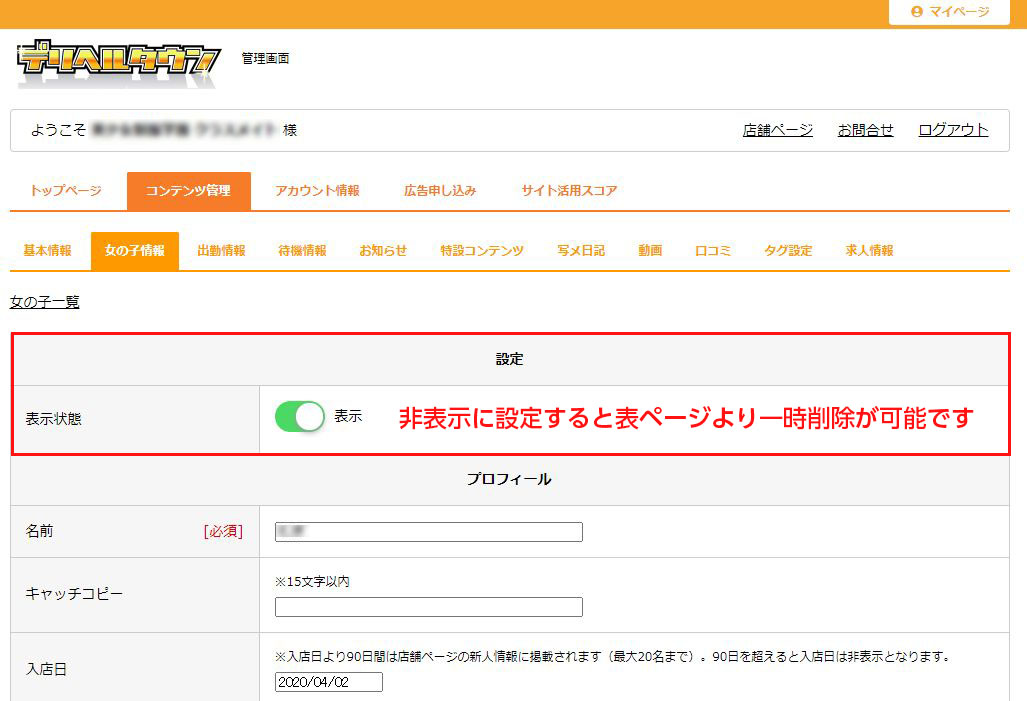Click the ログアウト link

pos(953,130)
